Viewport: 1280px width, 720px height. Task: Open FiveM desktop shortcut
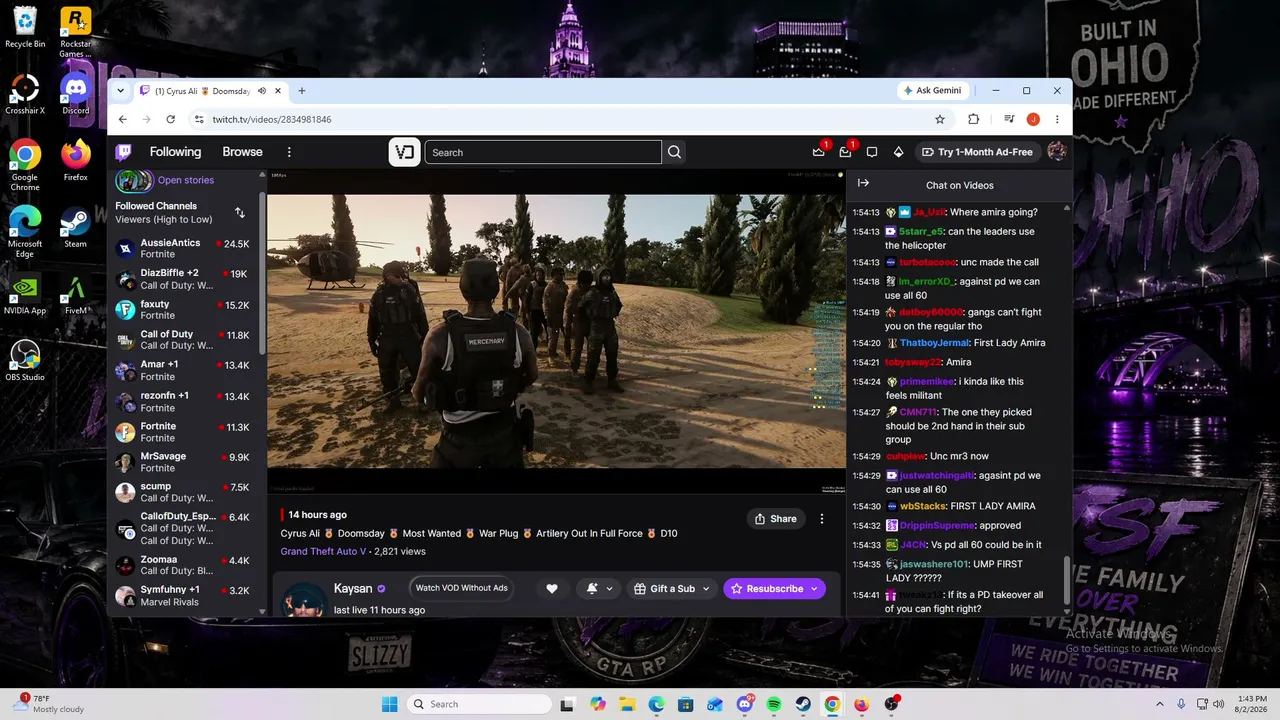pyautogui.click(x=75, y=295)
